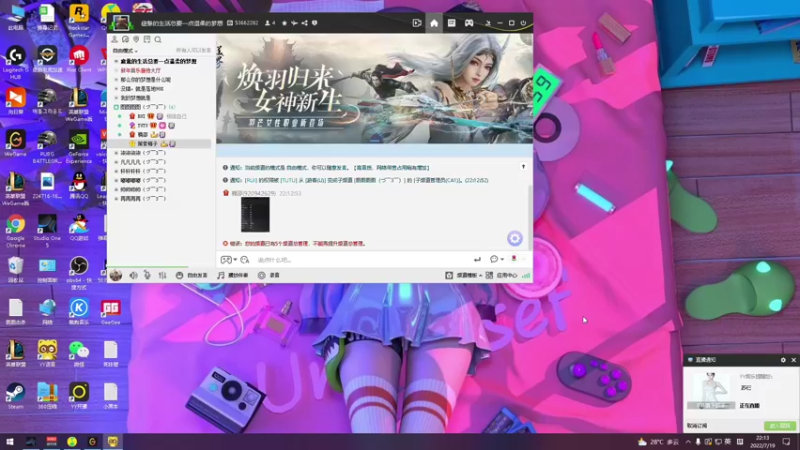The image size is (800, 450).
Task: Open the Recycle Bin on the desktop
Action: (15, 270)
